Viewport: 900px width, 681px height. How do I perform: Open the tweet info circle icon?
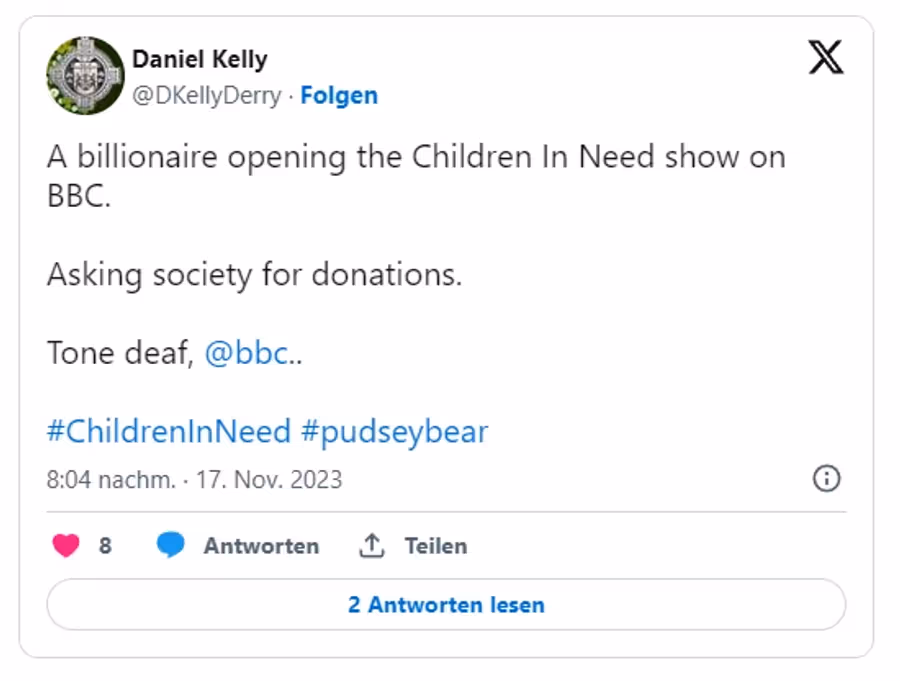point(827,478)
